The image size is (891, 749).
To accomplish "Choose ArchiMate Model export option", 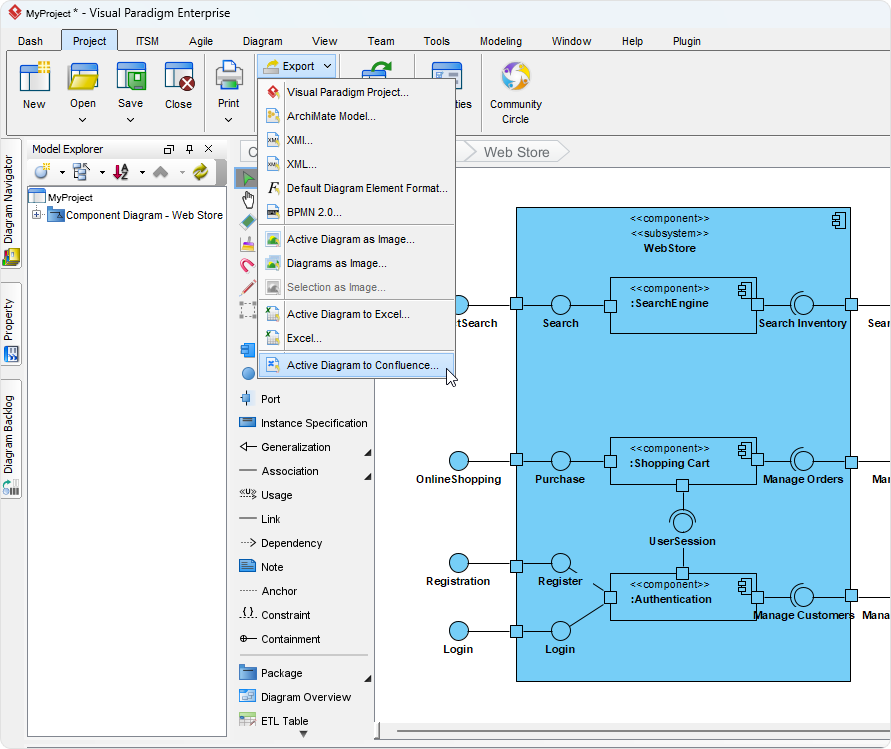I will pyautogui.click(x=356, y=116).
